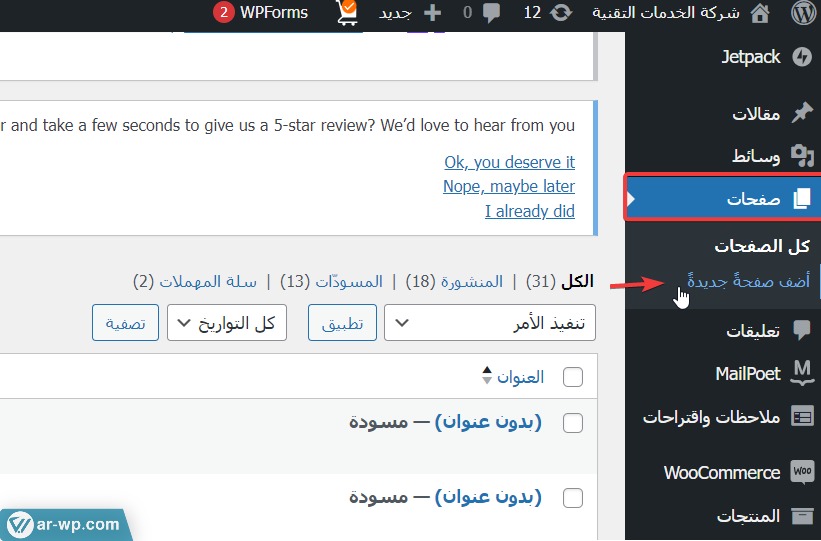821x541 pixels.
Task: Click the WooCommerce Woo icon
Action: pos(802,472)
